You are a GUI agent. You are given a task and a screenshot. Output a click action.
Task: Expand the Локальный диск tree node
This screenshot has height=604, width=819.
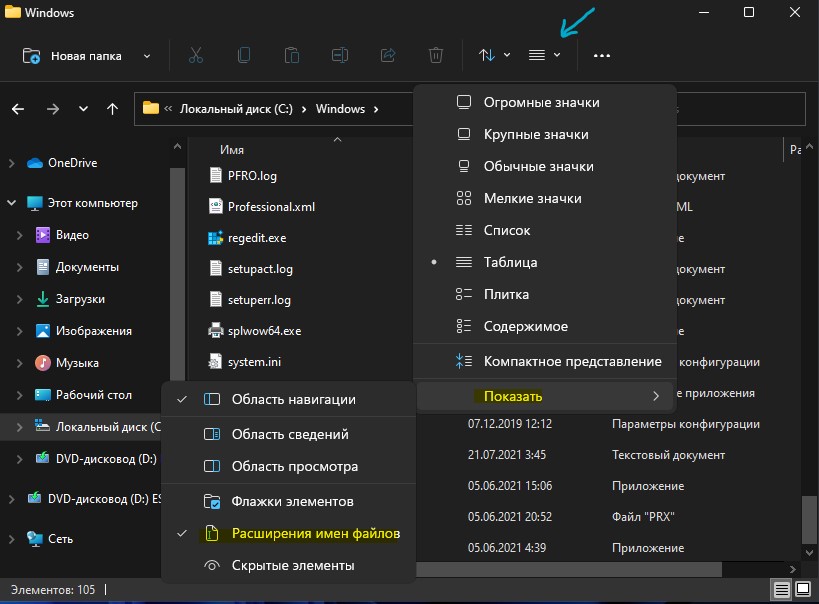19,427
